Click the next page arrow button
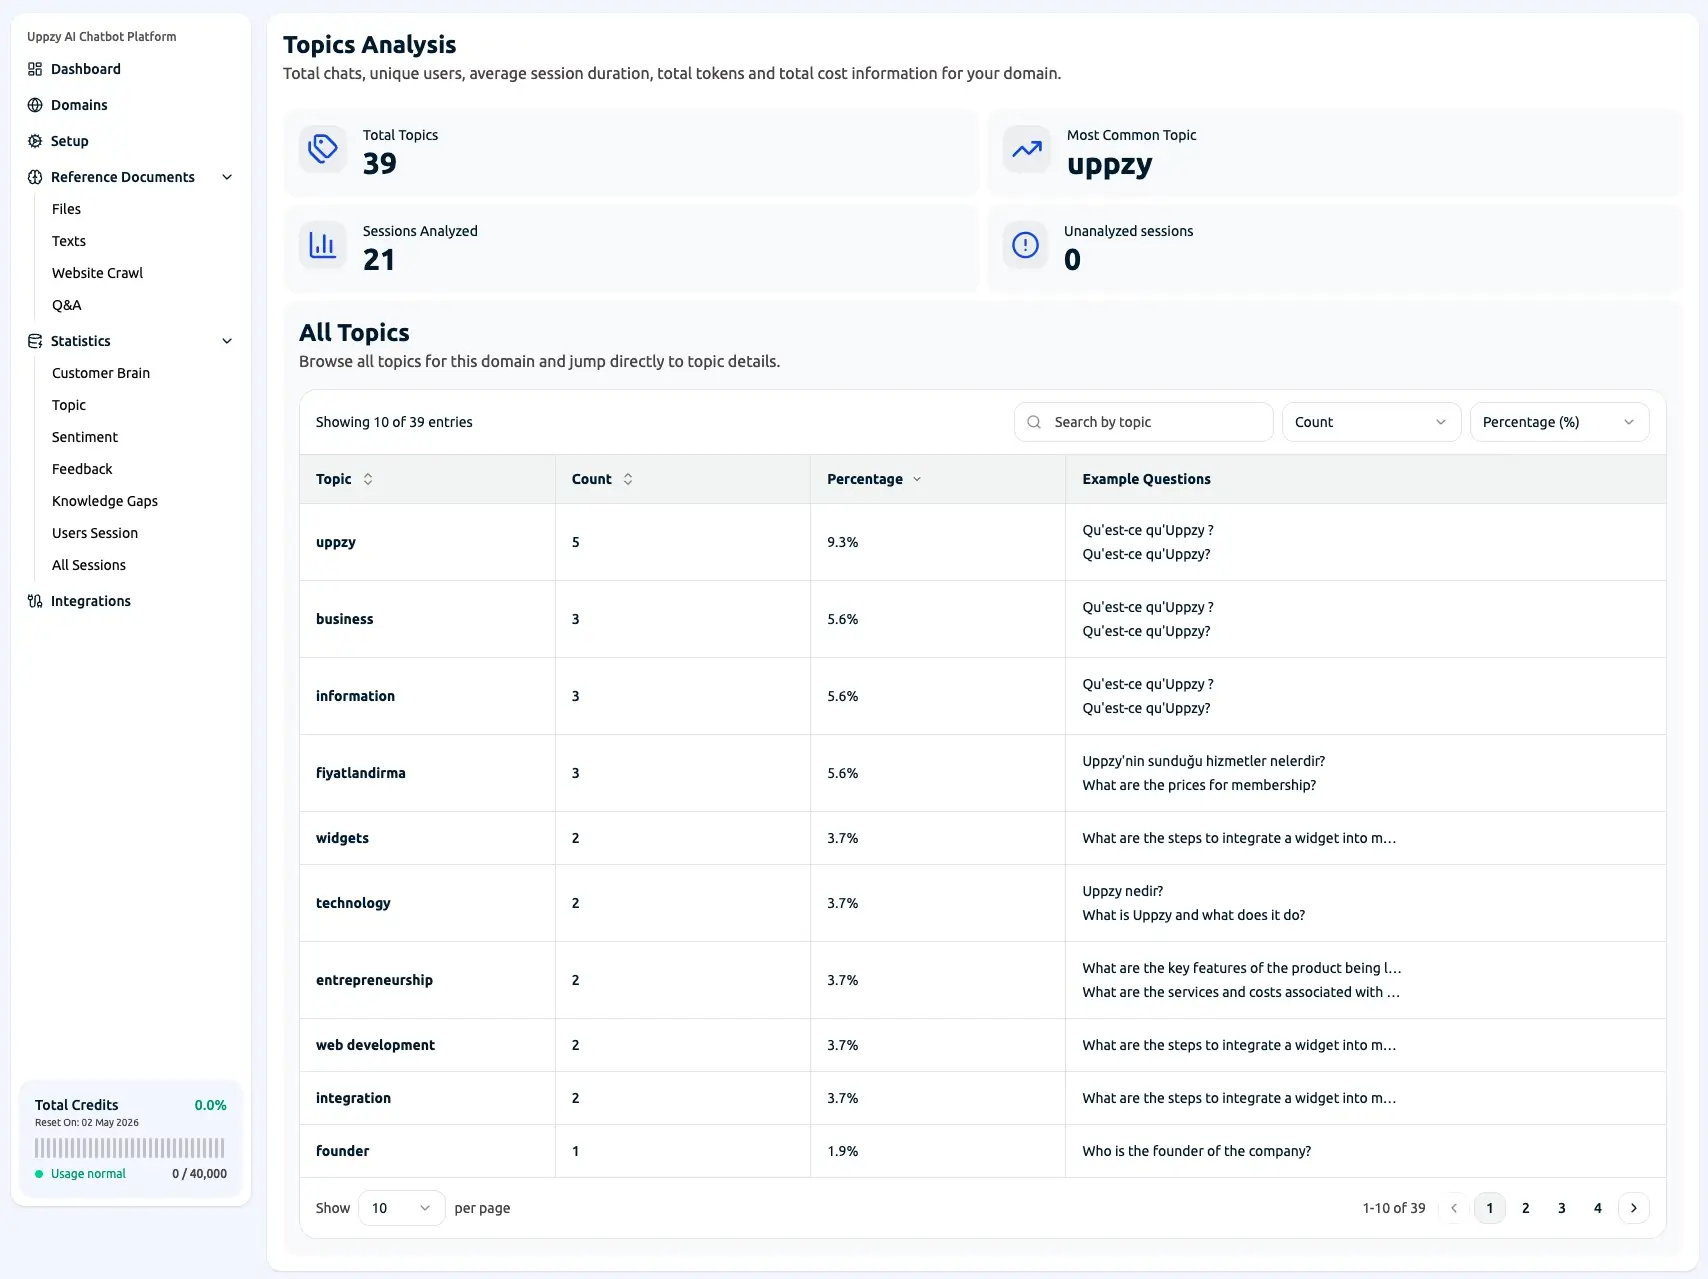The height and width of the screenshot is (1279, 1708). 1633,1208
